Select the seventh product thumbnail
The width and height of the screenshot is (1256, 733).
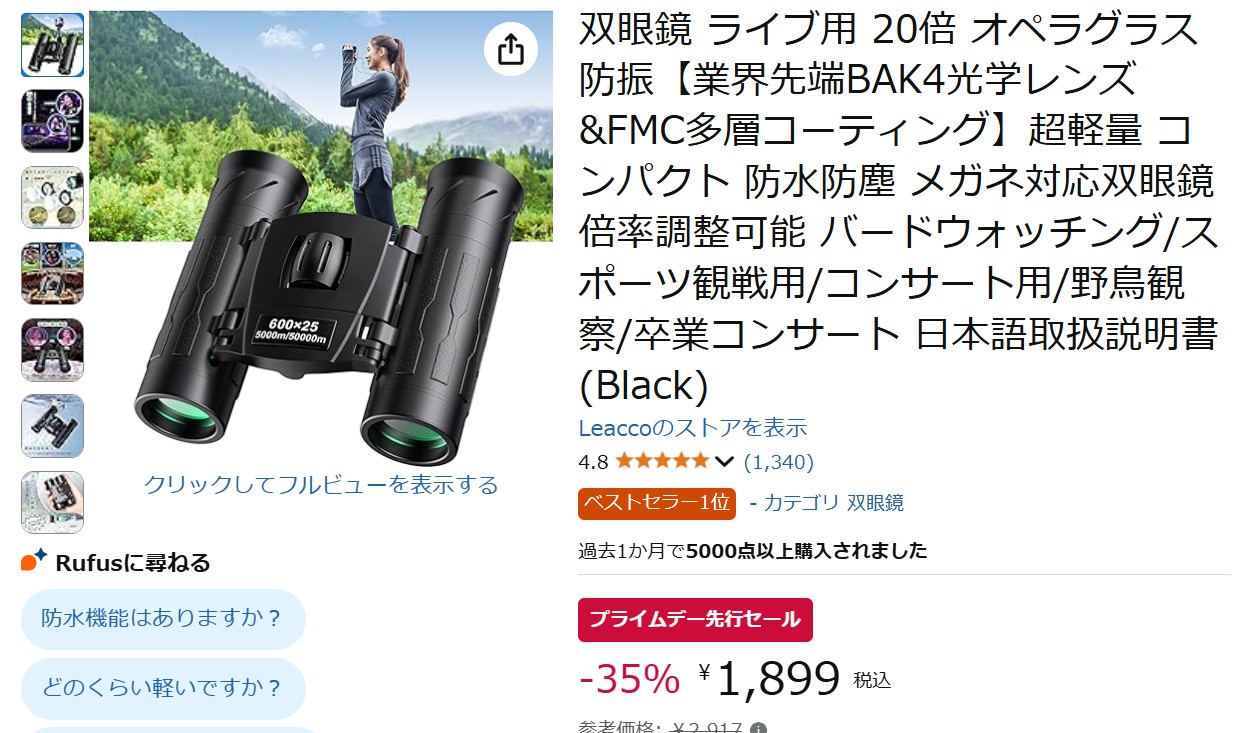pyautogui.click(x=53, y=502)
